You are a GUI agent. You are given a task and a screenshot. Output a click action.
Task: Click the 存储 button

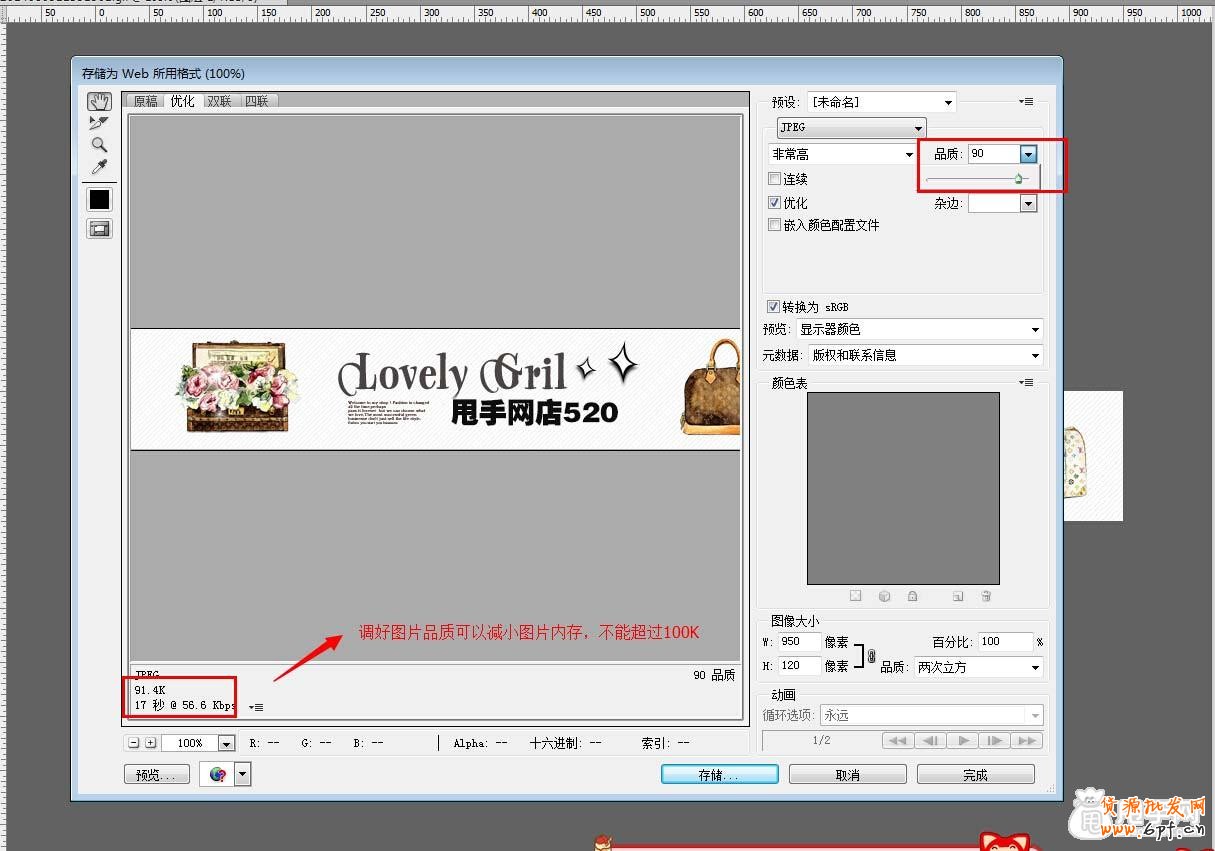point(719,773)
